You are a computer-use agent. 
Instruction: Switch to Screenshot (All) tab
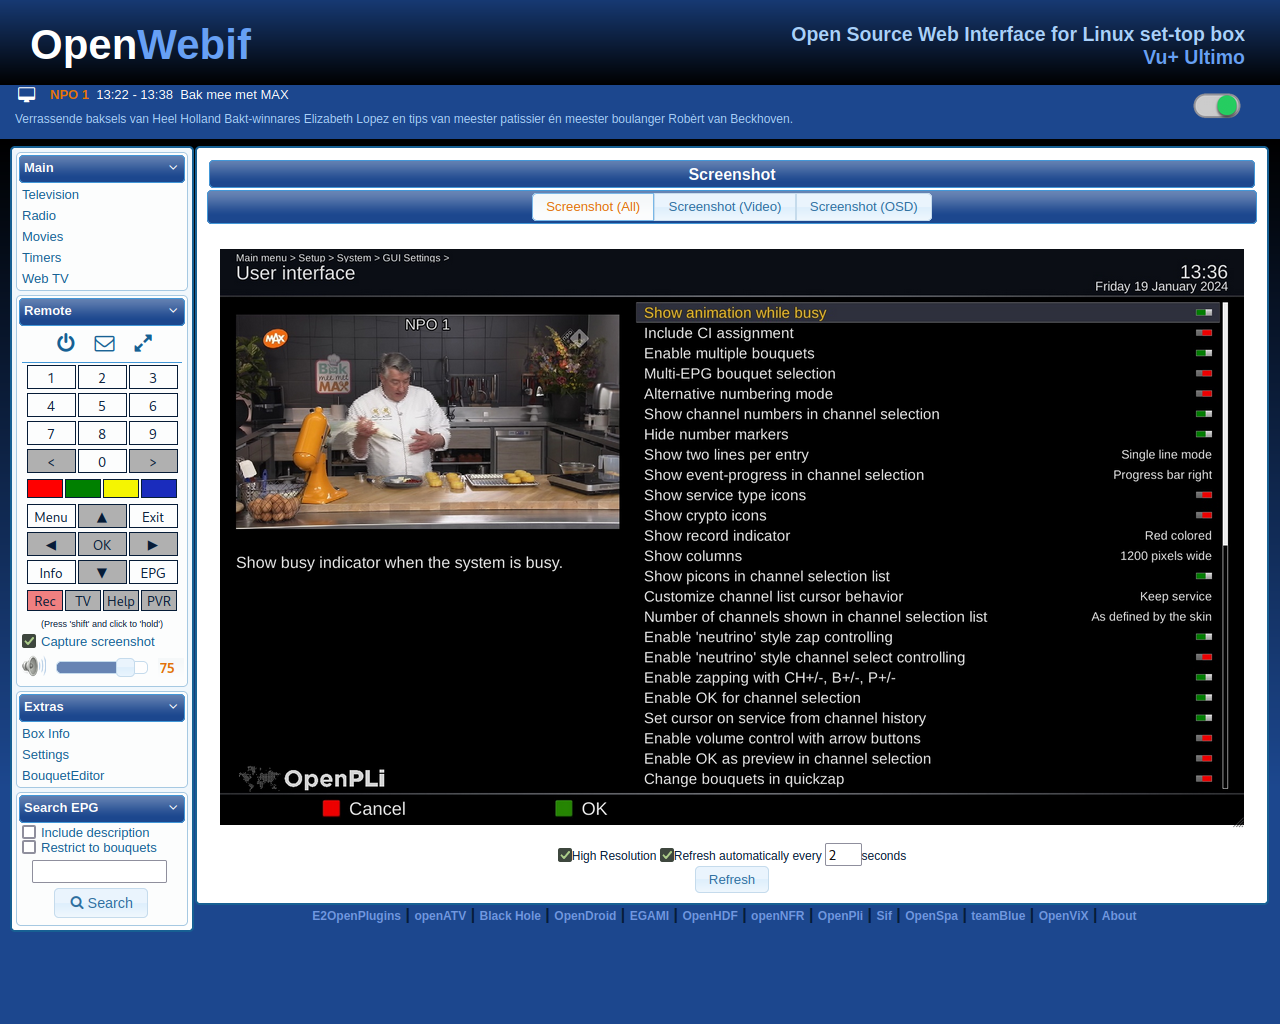(593, 207)
